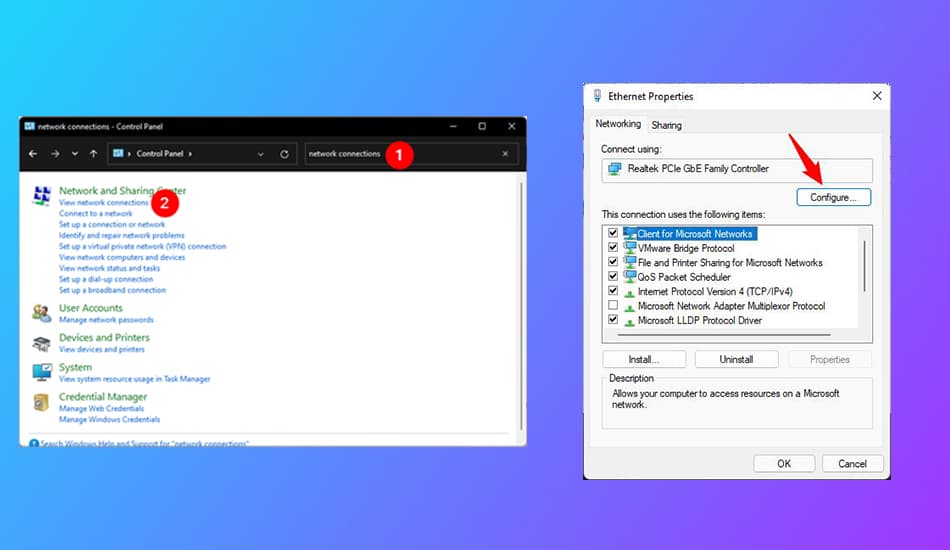Switch to the Networking tab
Image resolution: width=950 pixels, height=550 pixels.
[617, 124]
